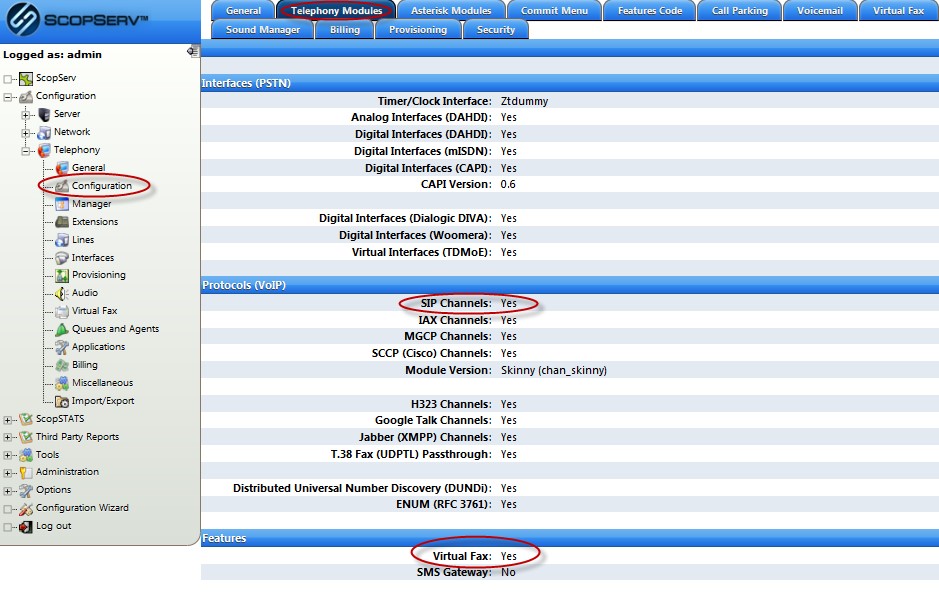
Task: Click the Log out icon
Action: (x=26, y=527)
